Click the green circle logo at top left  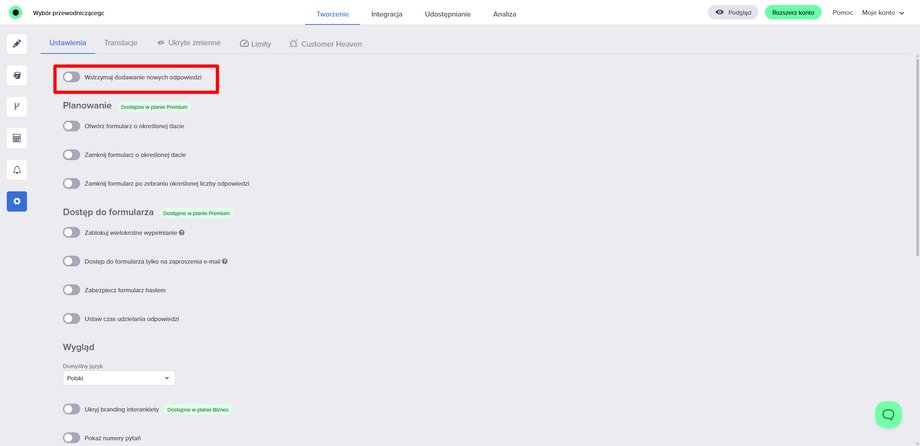16,13
